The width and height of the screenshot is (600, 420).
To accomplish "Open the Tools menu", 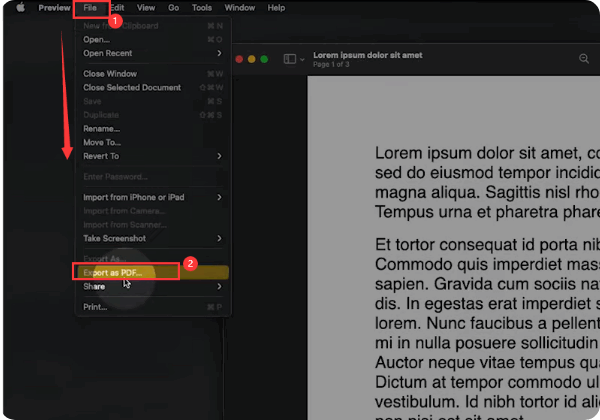I will (x=202, y=8).
